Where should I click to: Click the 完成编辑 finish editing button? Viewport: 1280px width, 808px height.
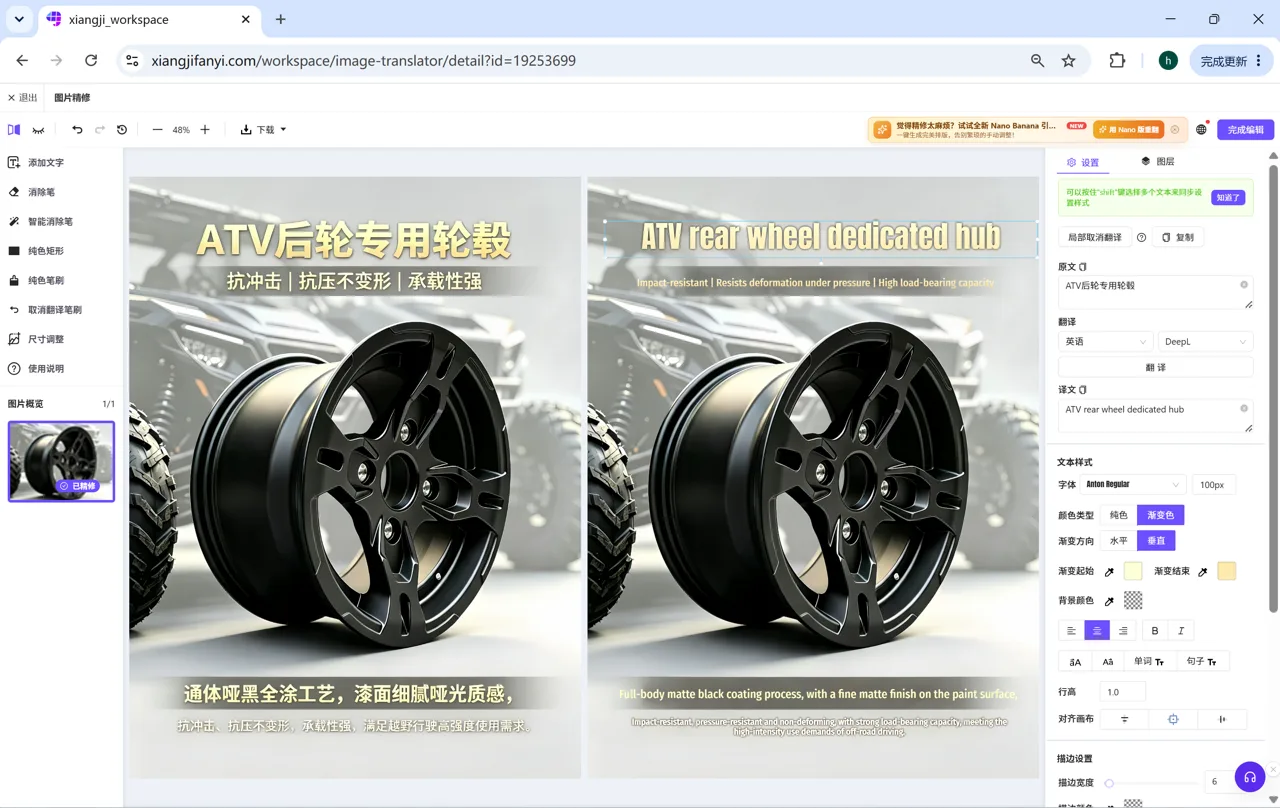pos(1245,130)
